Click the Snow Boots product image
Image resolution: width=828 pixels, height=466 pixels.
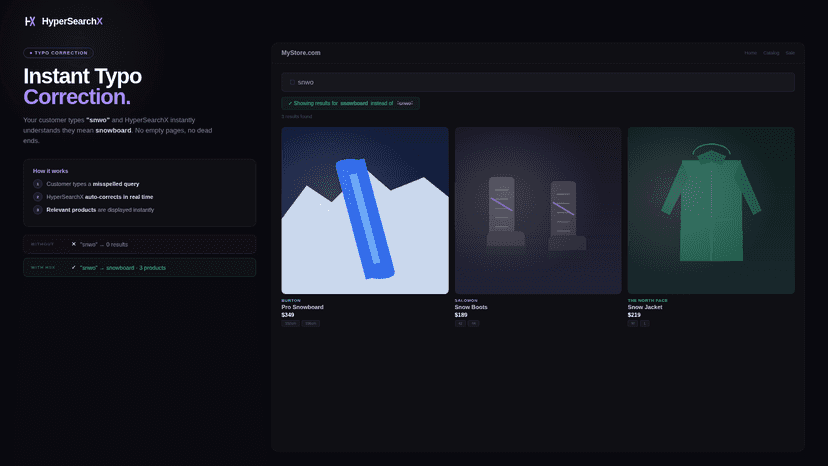coord(538,210)
